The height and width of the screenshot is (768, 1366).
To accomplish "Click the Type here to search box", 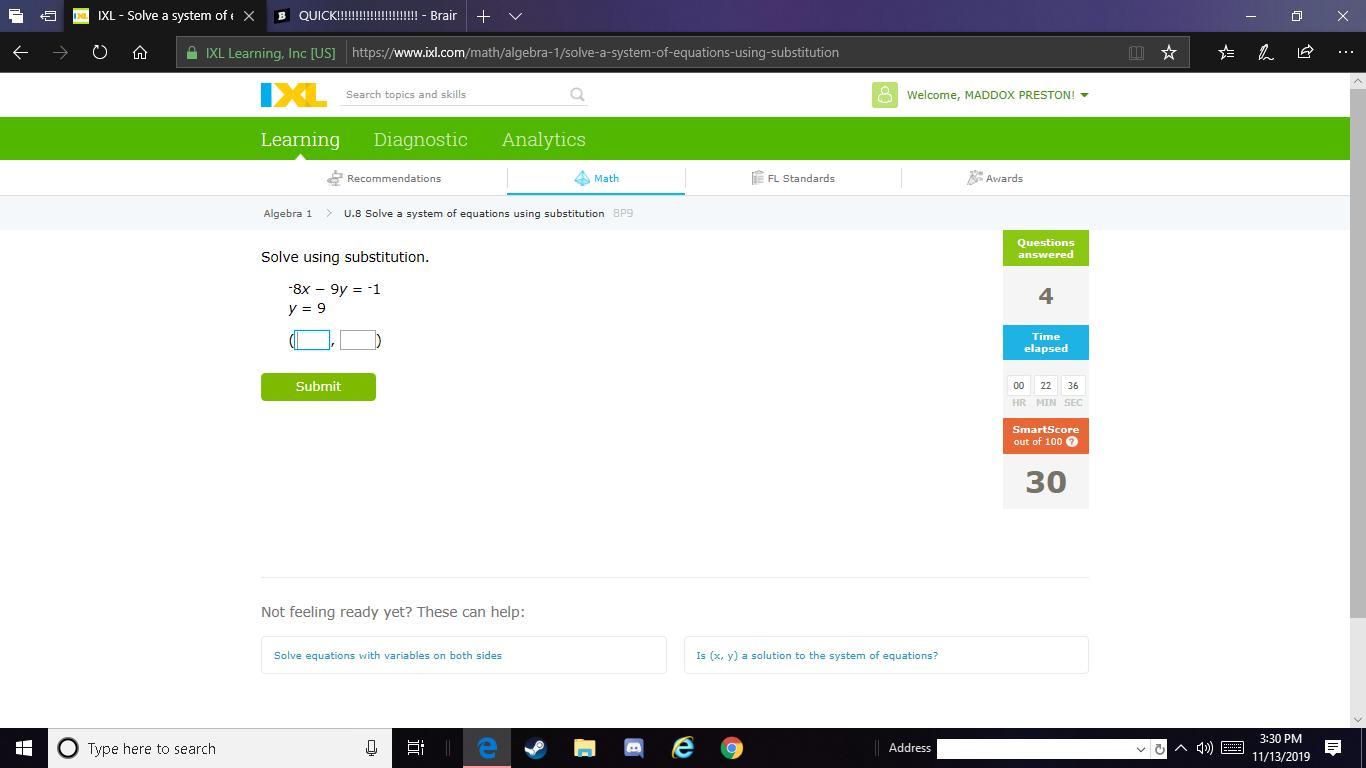I will click(x=220, y=748).
